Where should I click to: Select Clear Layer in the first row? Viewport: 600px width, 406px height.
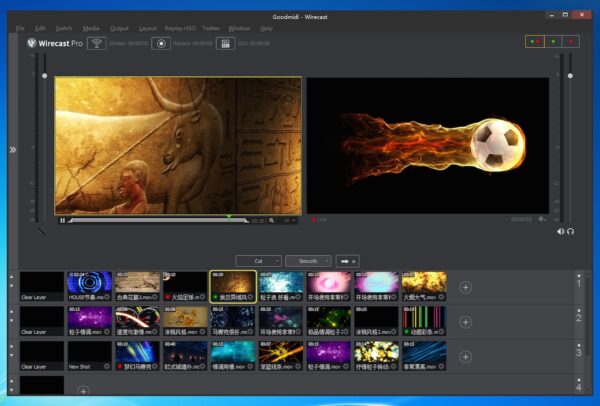41,286
